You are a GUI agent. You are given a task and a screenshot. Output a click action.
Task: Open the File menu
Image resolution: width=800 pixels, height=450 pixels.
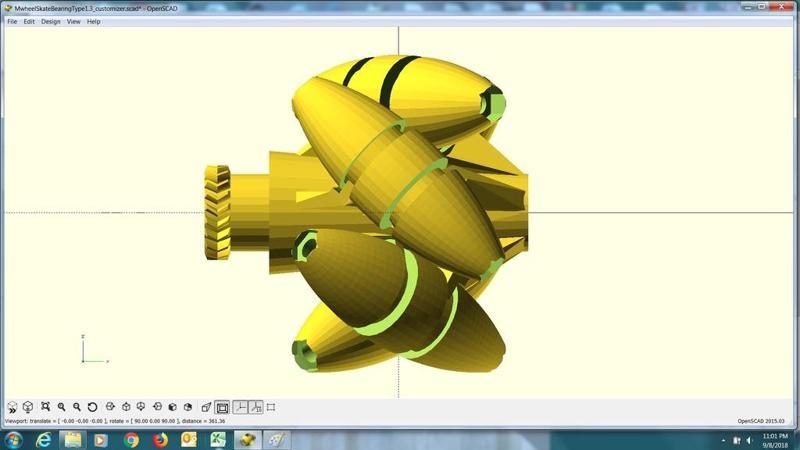(12, 22)
